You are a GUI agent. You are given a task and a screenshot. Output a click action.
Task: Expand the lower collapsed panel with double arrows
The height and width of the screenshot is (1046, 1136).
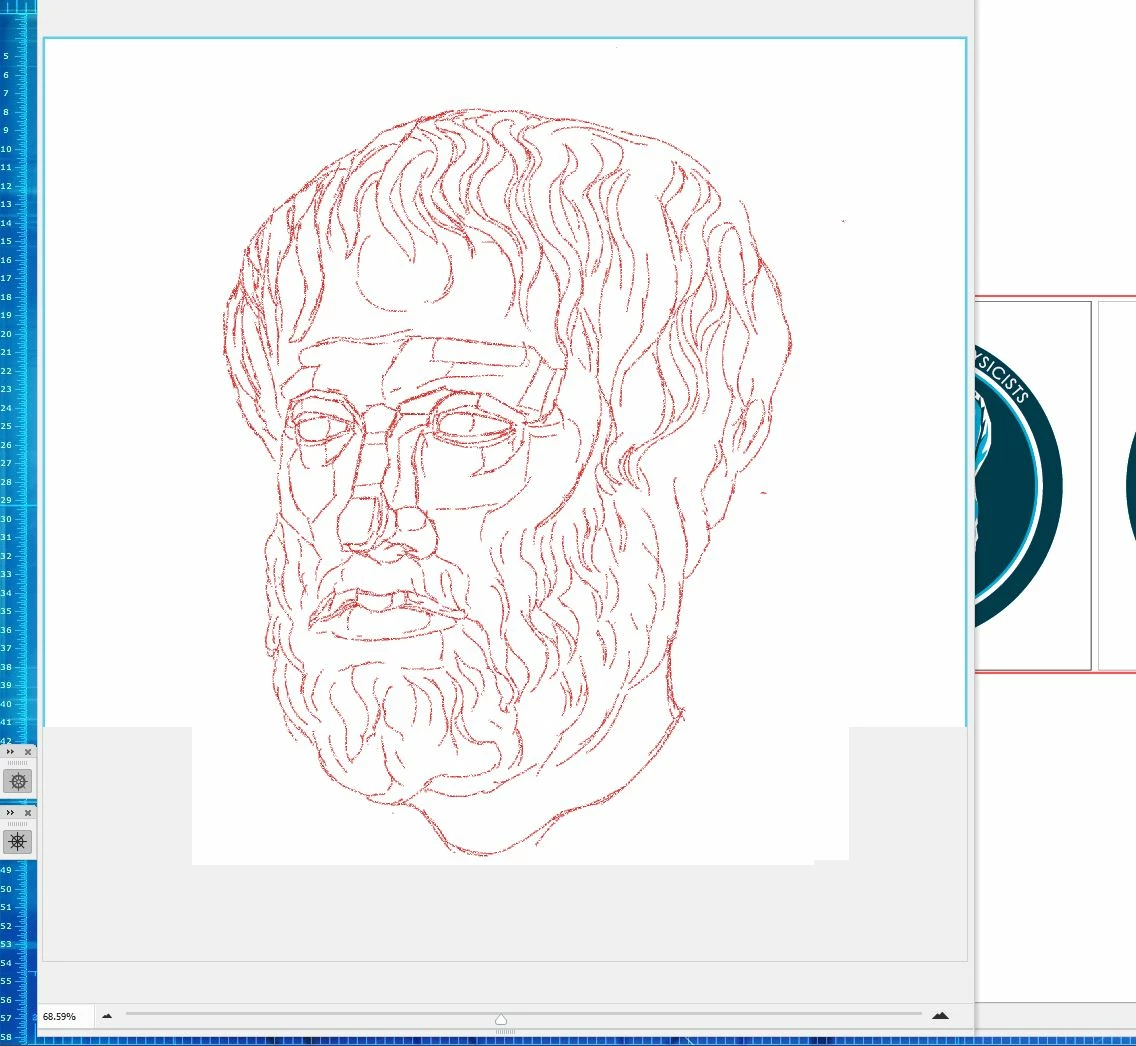point(10,813)
